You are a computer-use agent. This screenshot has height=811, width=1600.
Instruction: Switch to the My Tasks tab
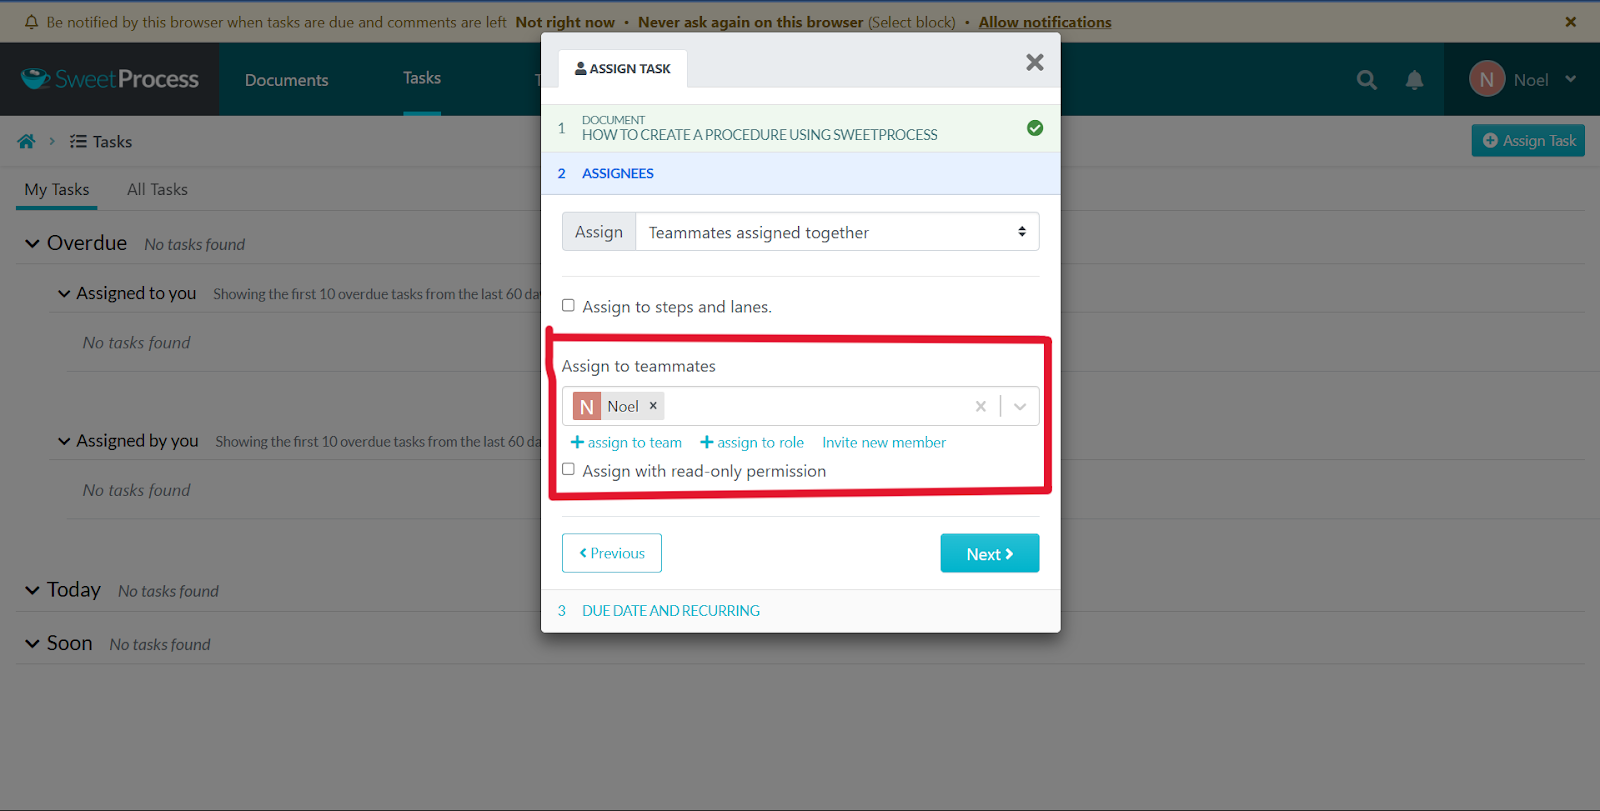pos(57,189)
